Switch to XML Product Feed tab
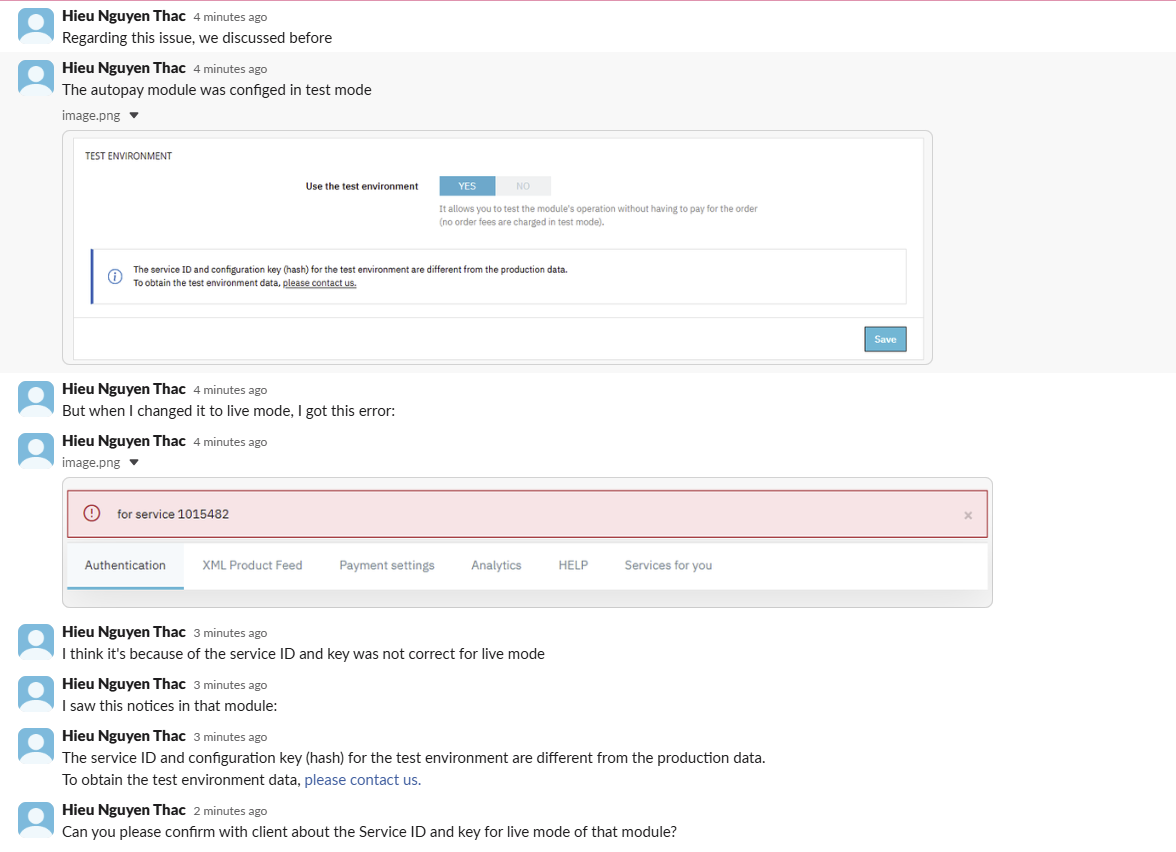Viewport: 1176px width, 852px height. coord(252,566)
